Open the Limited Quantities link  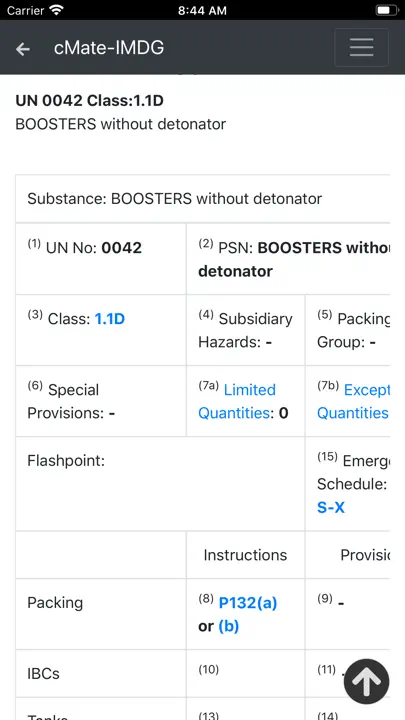237,401
